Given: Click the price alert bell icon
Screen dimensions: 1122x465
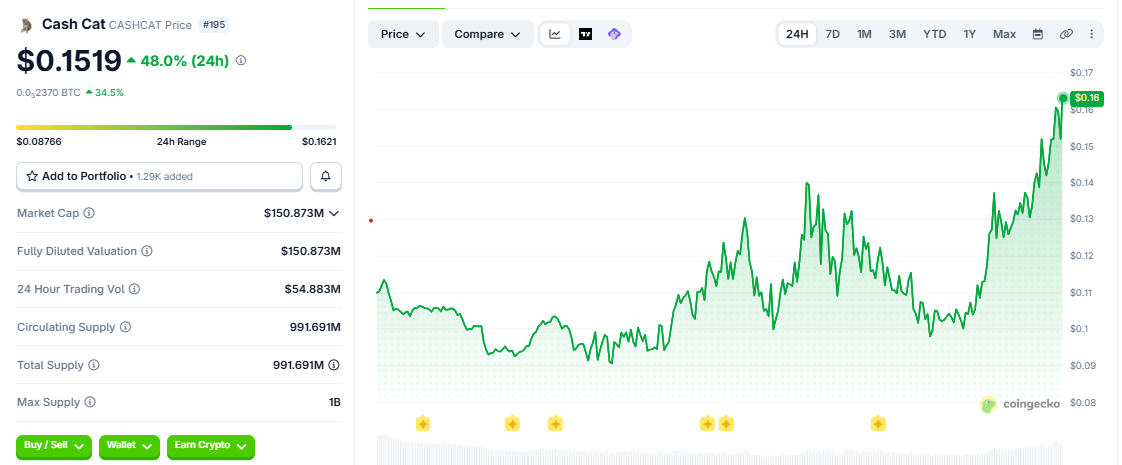Looking at the screenshot, I should click(x=326, y=176).
